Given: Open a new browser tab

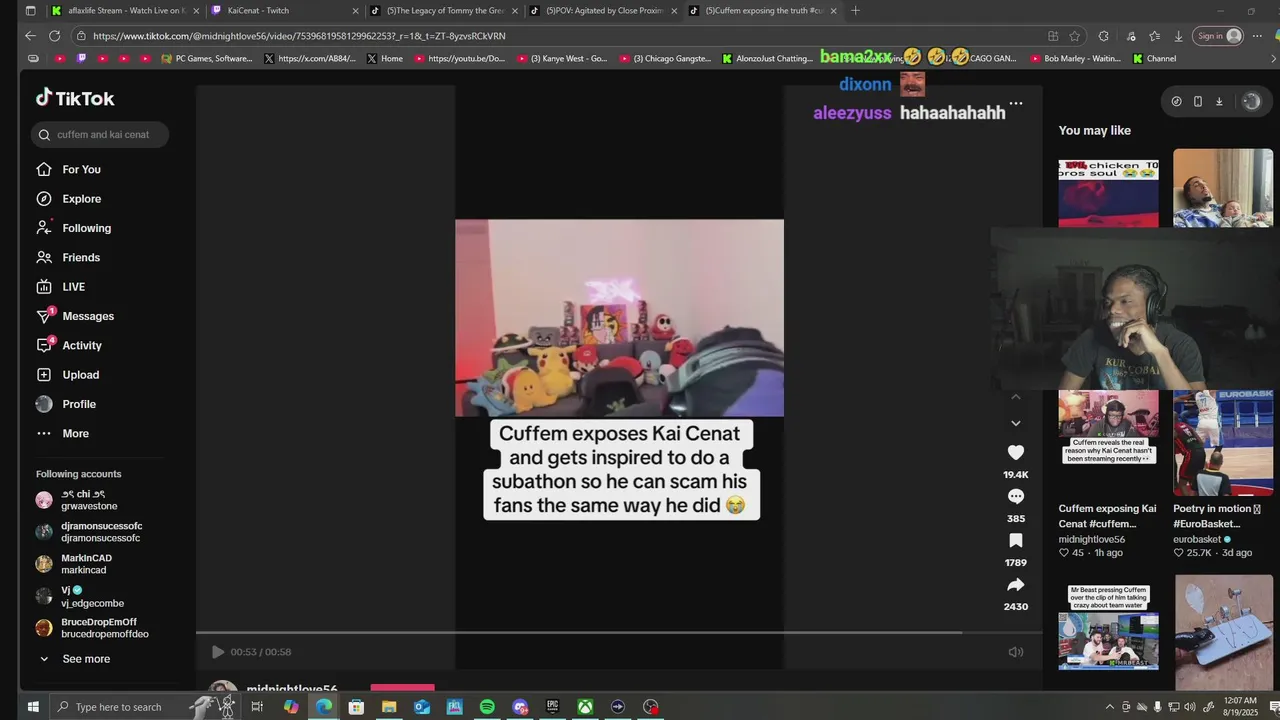Looking at the screenshot, I should (x=855, y=11).
